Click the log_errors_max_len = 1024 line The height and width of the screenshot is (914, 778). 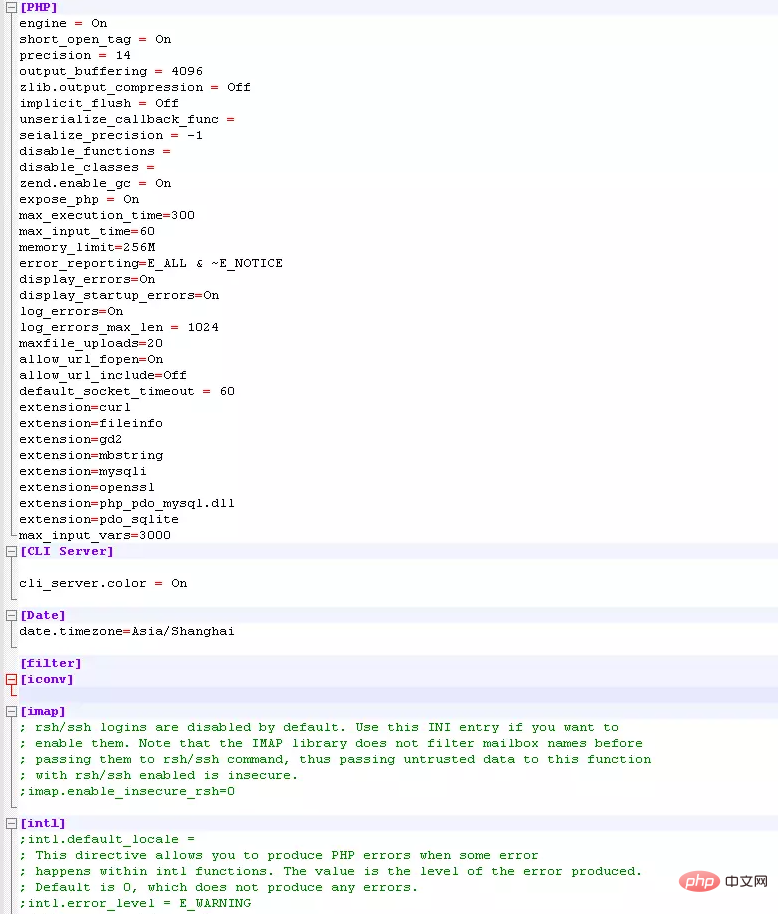[119, 328]
